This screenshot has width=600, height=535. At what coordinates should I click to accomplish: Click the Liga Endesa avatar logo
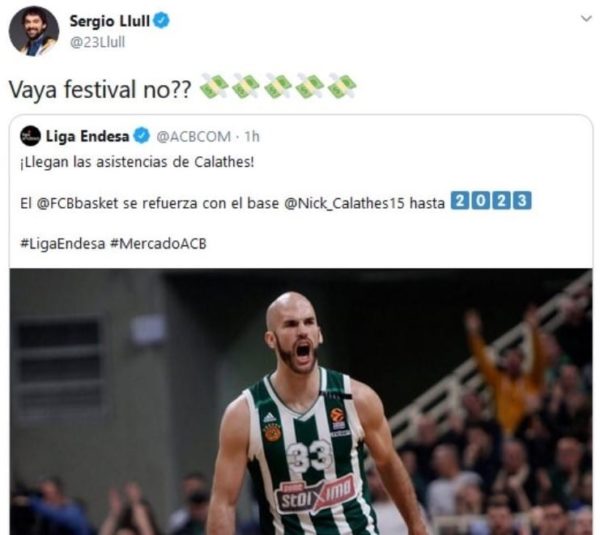tap(31, 136)
